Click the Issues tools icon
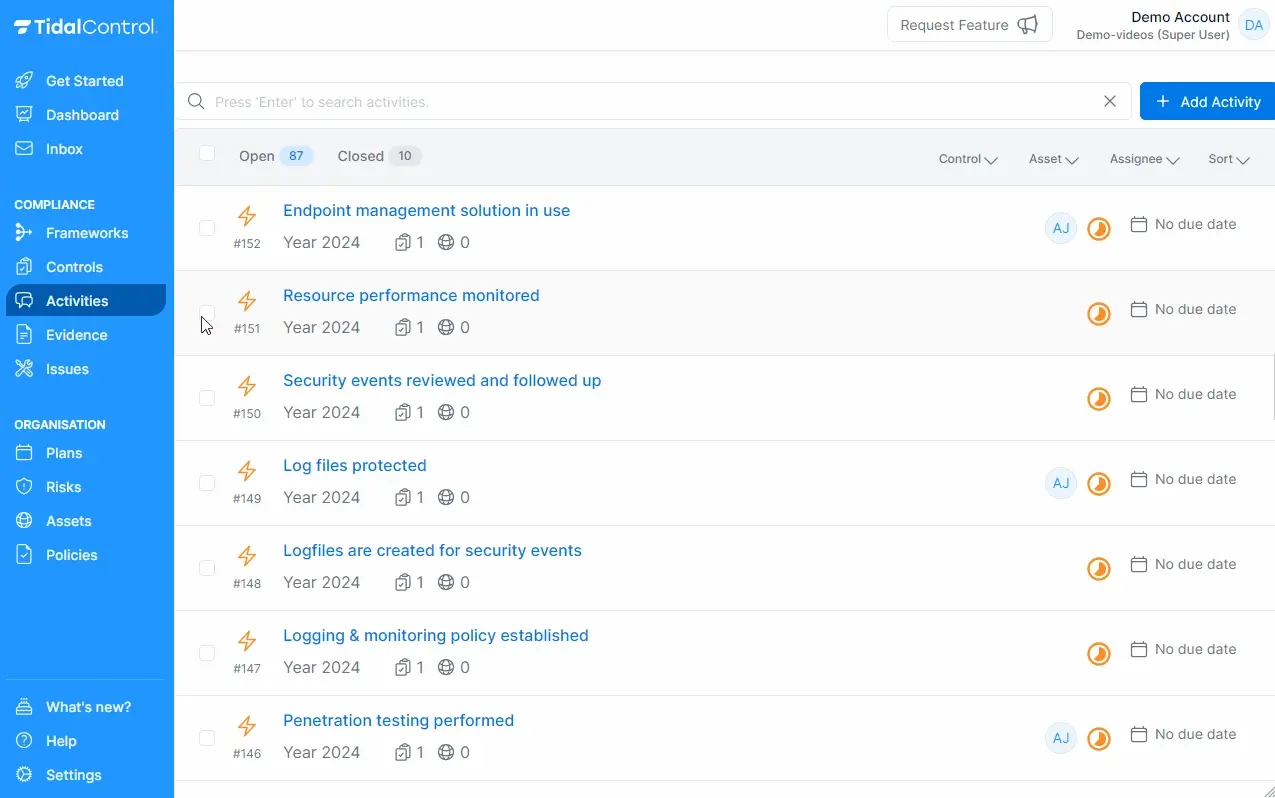 [x=24, y=369]
